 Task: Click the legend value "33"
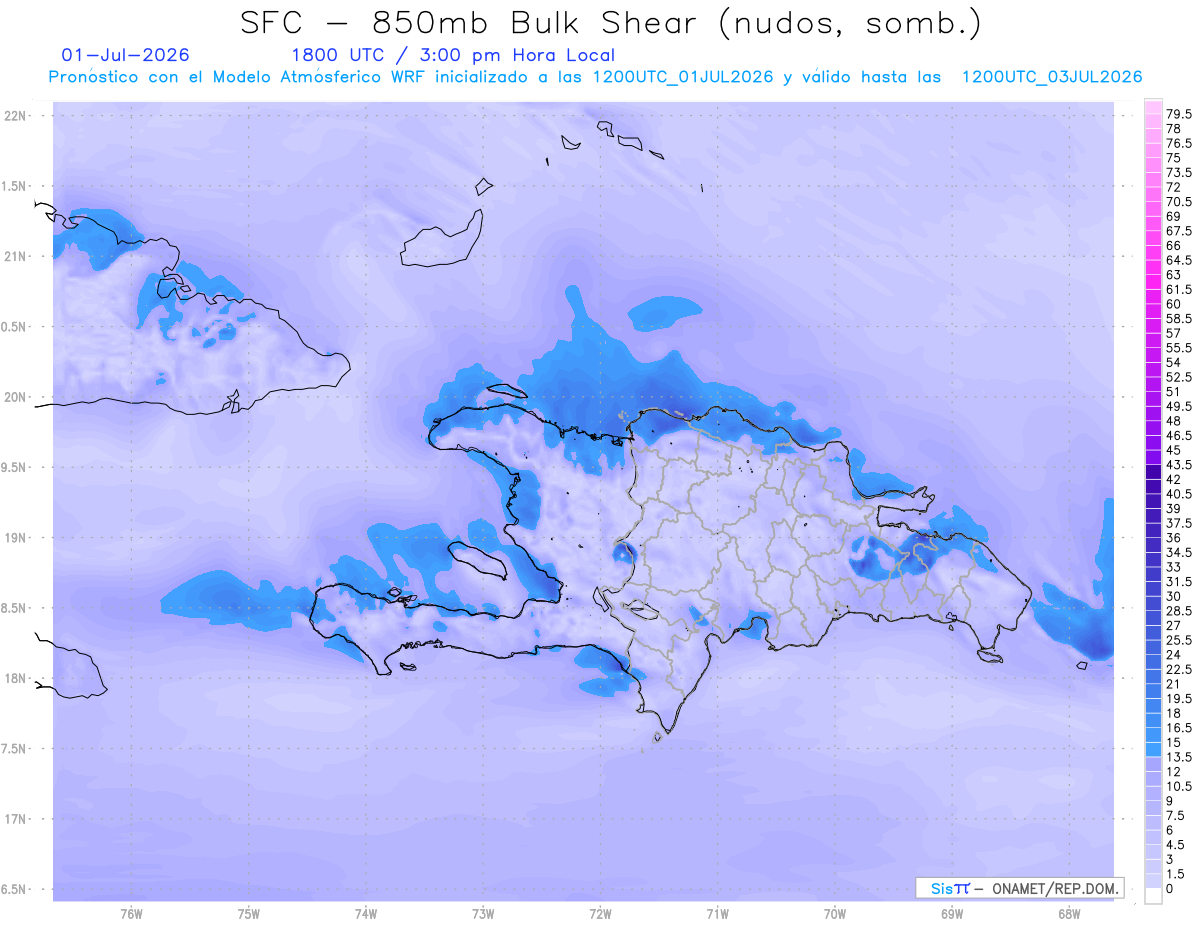click(1173, 566)
